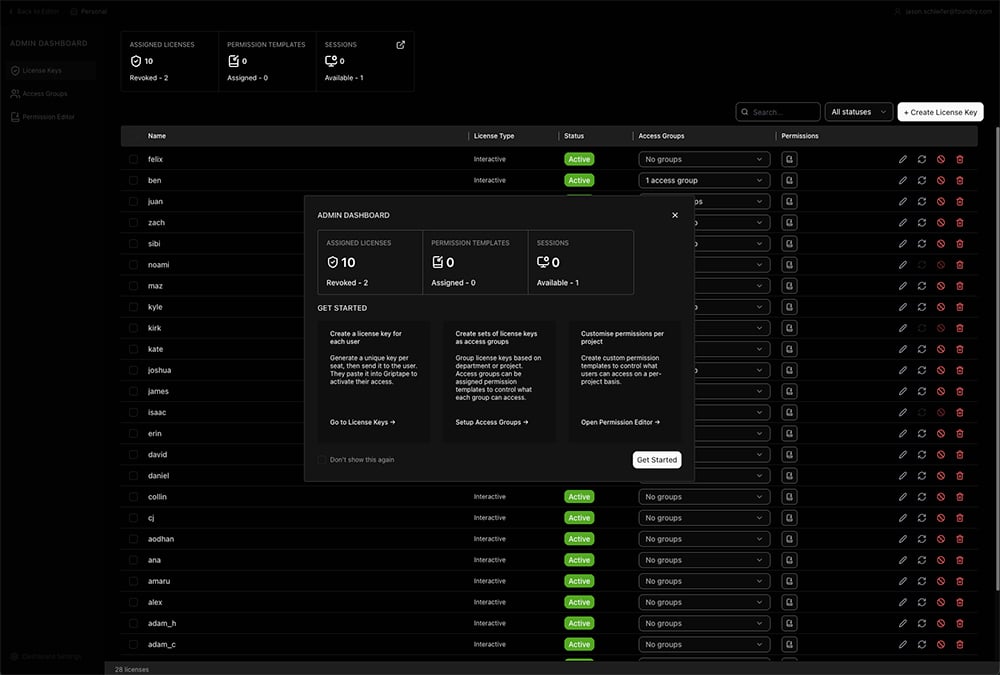This screenshot has height=675, width=1000.
Task: Click the name cell 'adam_h'
Action: tap(162, 623)
